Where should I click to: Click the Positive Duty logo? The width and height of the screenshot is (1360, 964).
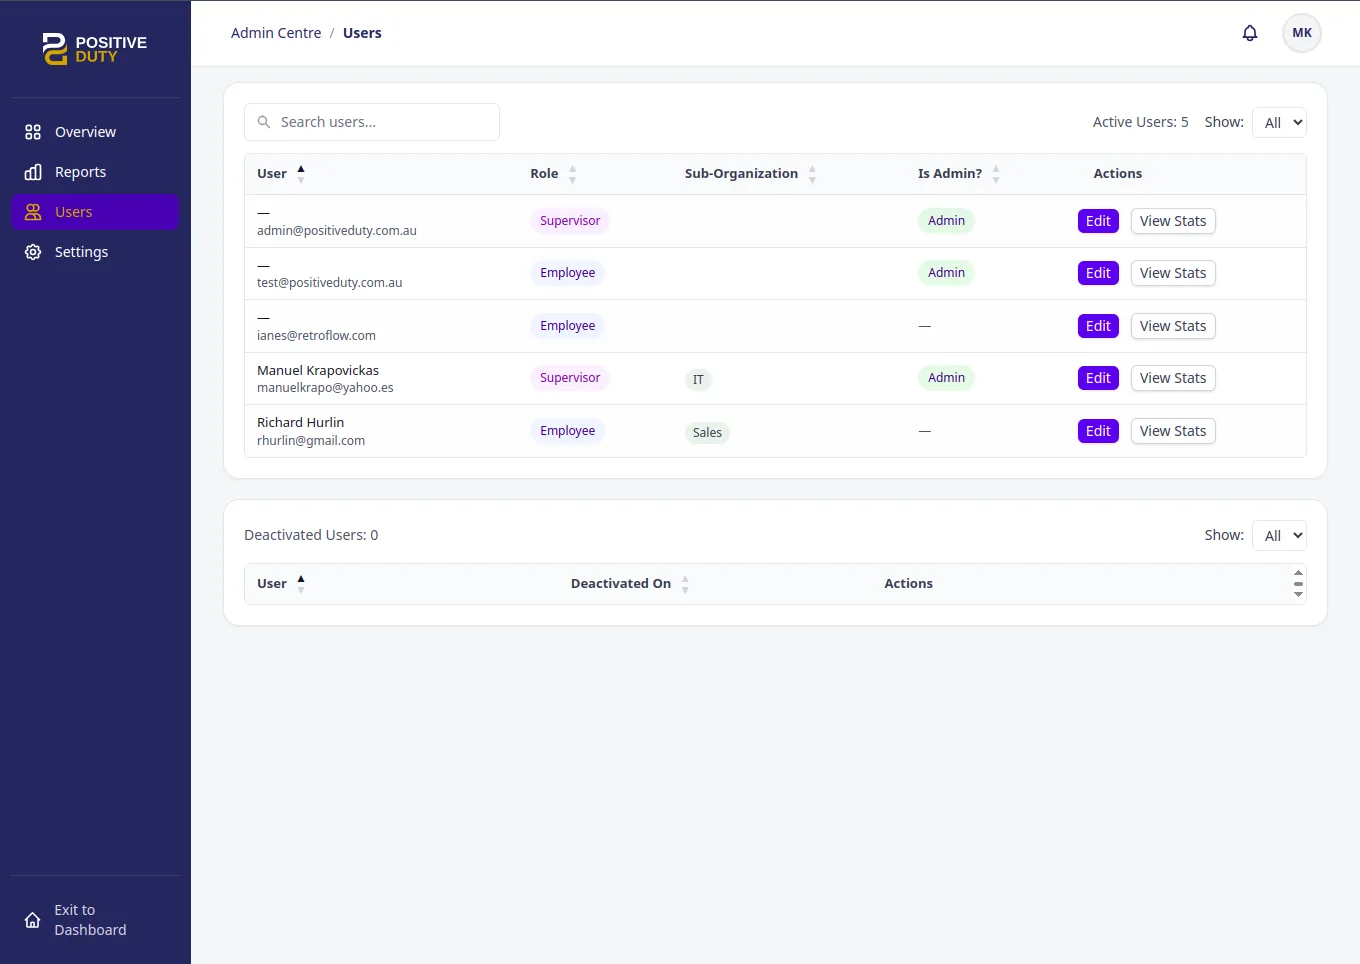click(95, 48)
